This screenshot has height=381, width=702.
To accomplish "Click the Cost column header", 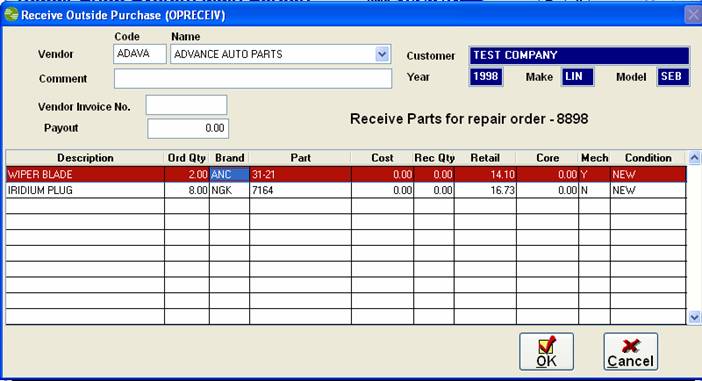I will (x=382, y=158).
